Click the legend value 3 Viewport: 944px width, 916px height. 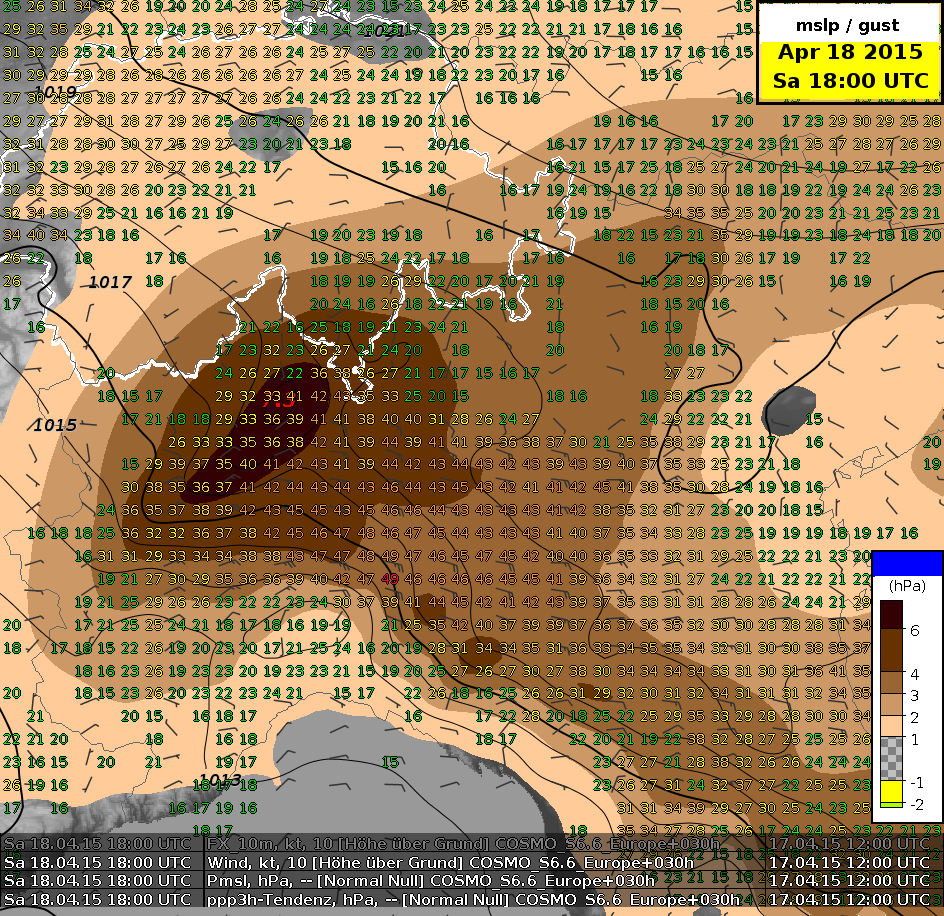pos(915,696)
